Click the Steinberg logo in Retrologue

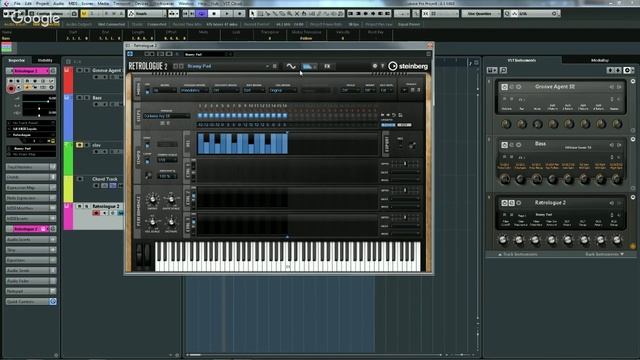tap(408, 66)
